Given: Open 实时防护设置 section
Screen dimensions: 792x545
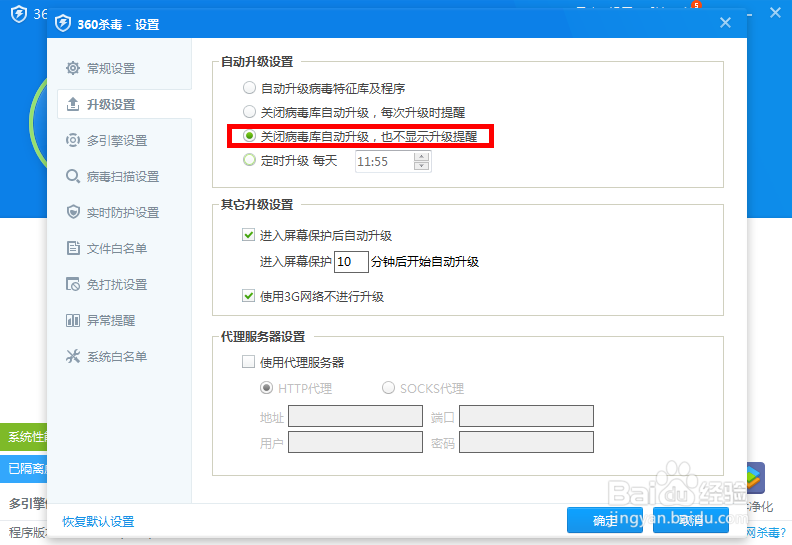Looking at the screenshot, I should coord(124,212).
